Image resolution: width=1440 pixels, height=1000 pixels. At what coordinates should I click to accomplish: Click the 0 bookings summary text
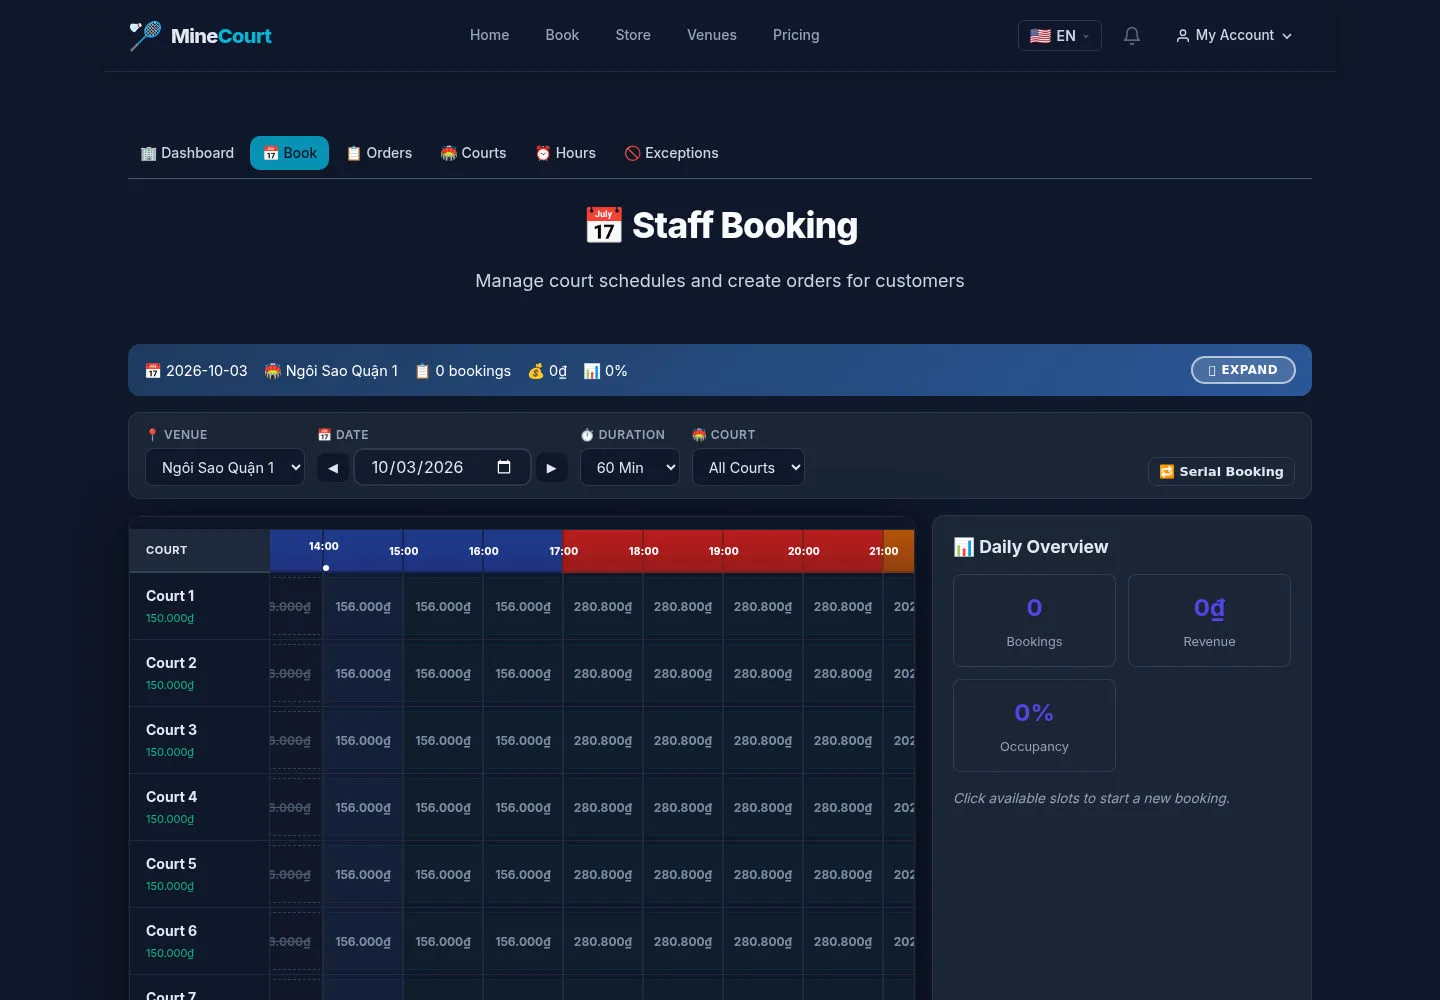point(463,371)
